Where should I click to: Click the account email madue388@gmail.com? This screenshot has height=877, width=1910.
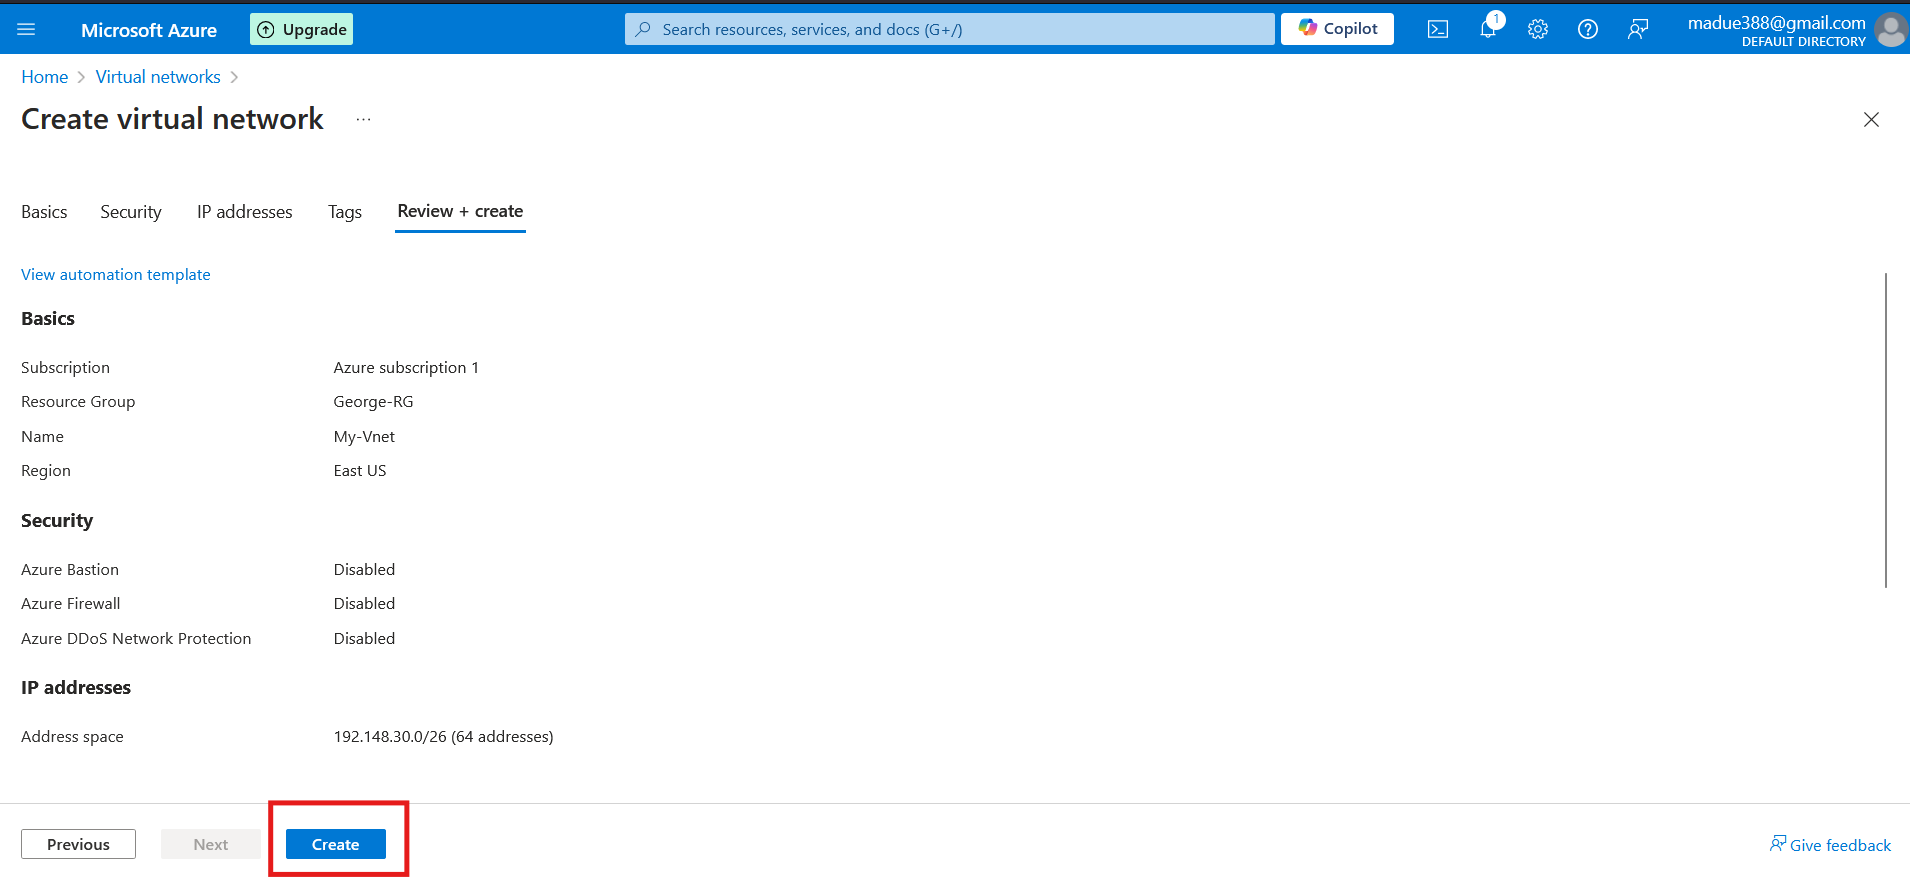tap(1777, 23)
